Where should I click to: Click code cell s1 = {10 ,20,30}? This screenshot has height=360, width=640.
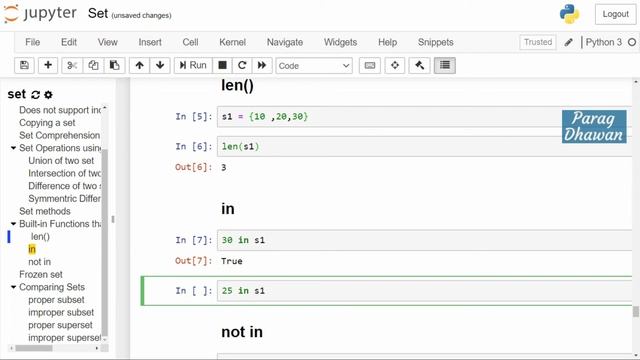coord(424,116)
